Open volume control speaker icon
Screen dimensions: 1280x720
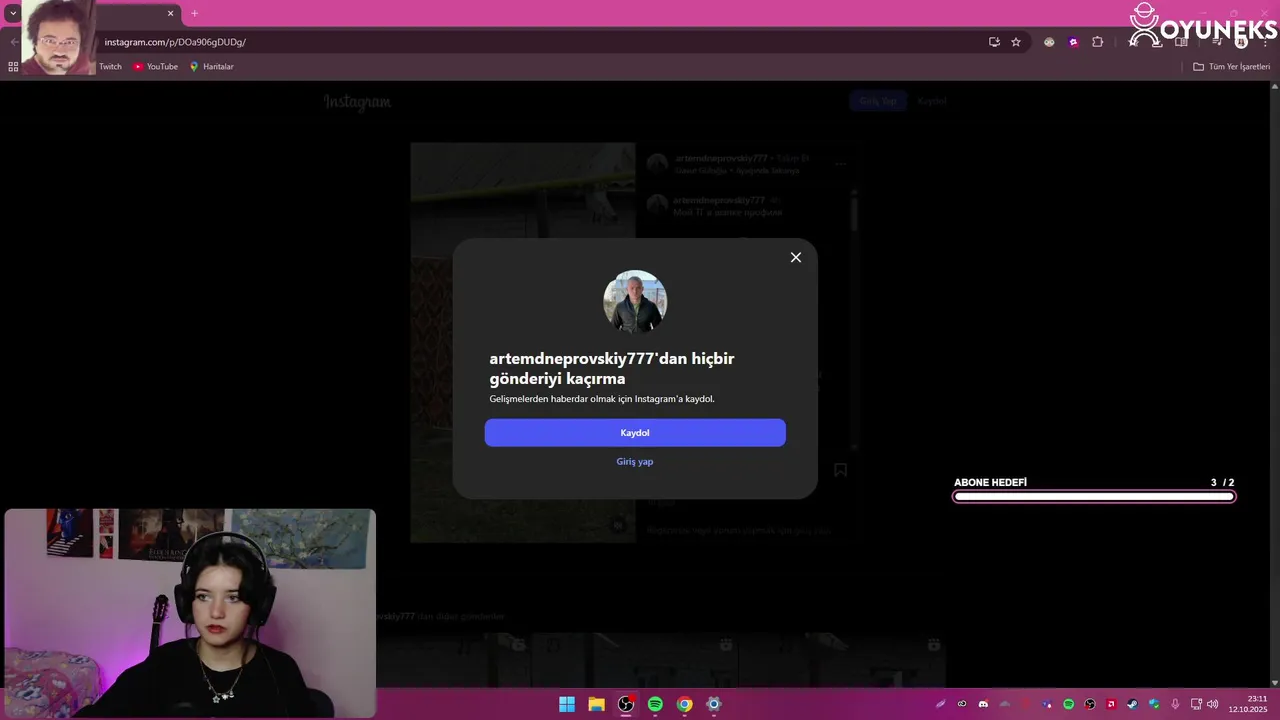[x=1212, y=704]
